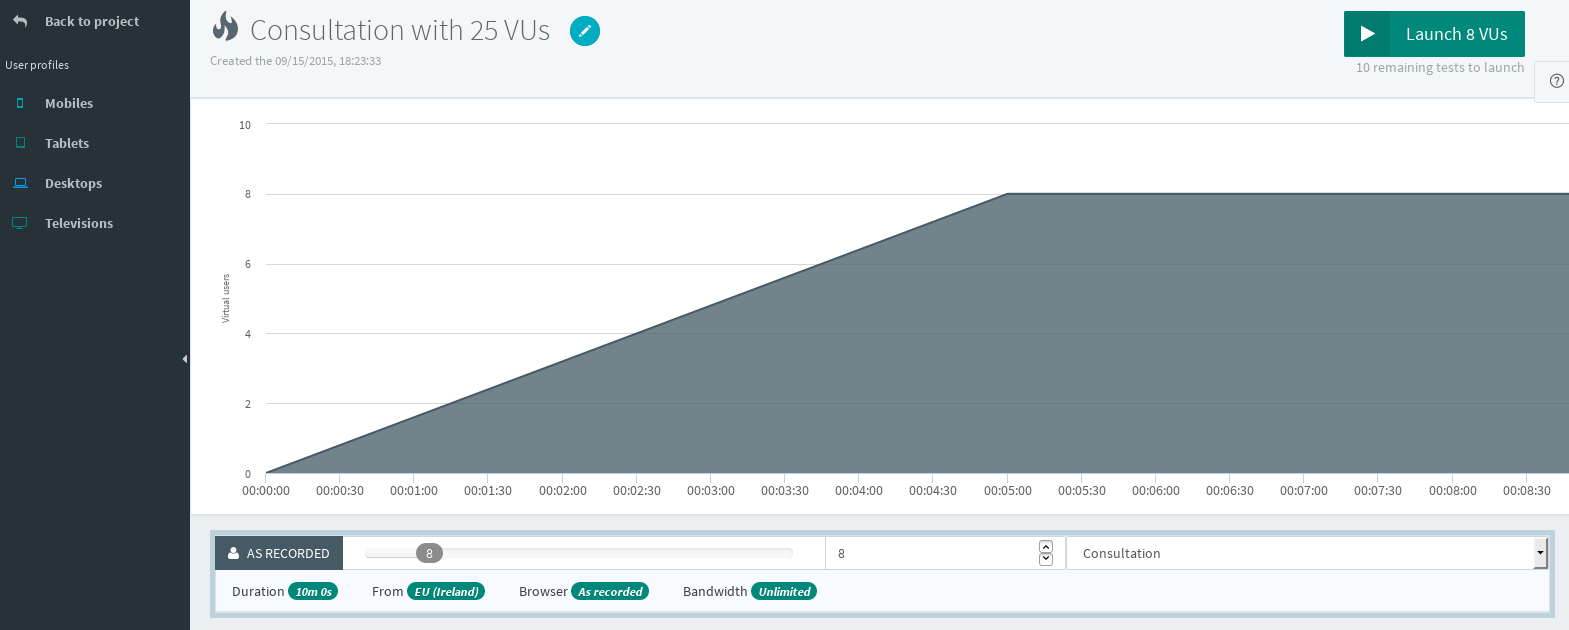
Task: Decrease virtual users with down stepper arrow
Action: pyautogui.click(x=1046, y=559)
